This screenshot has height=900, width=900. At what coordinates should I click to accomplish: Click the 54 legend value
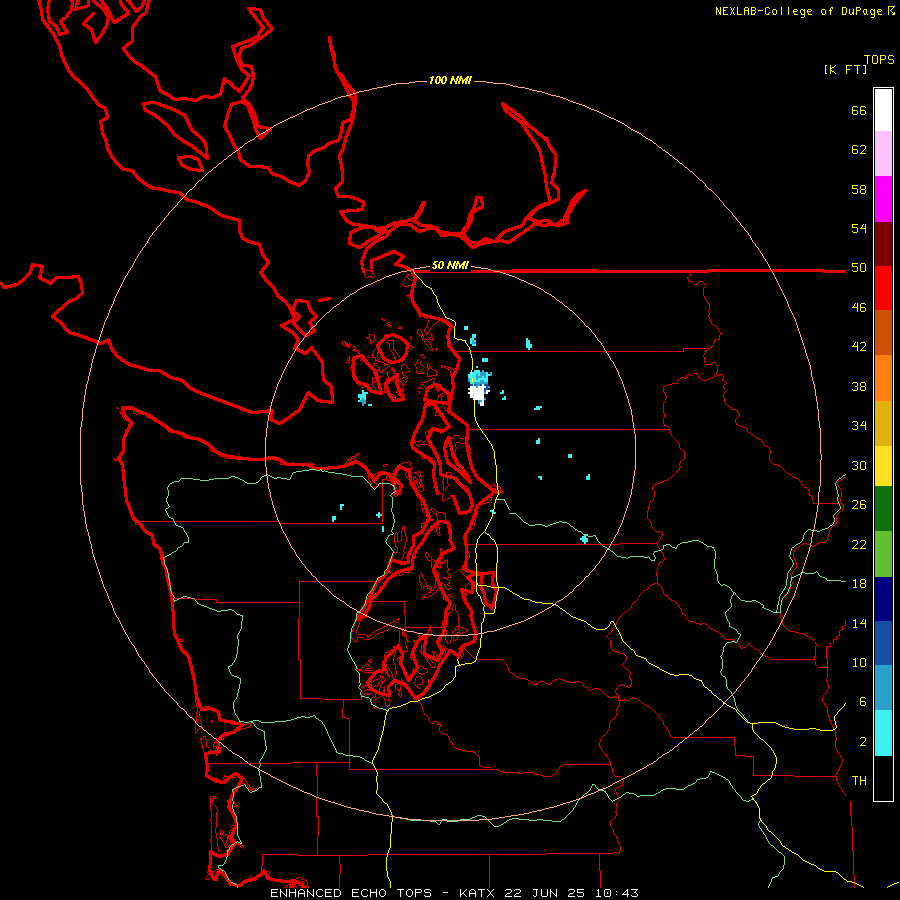859,228
